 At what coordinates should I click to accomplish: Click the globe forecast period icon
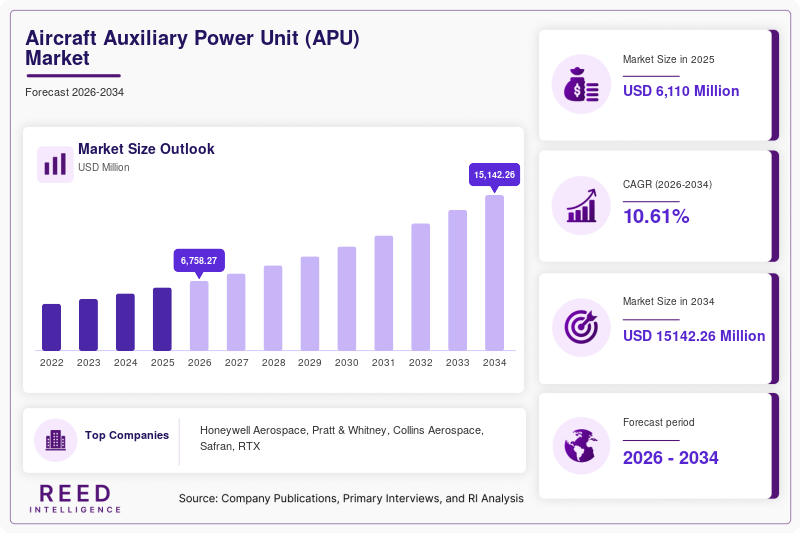tap(581, 446)
